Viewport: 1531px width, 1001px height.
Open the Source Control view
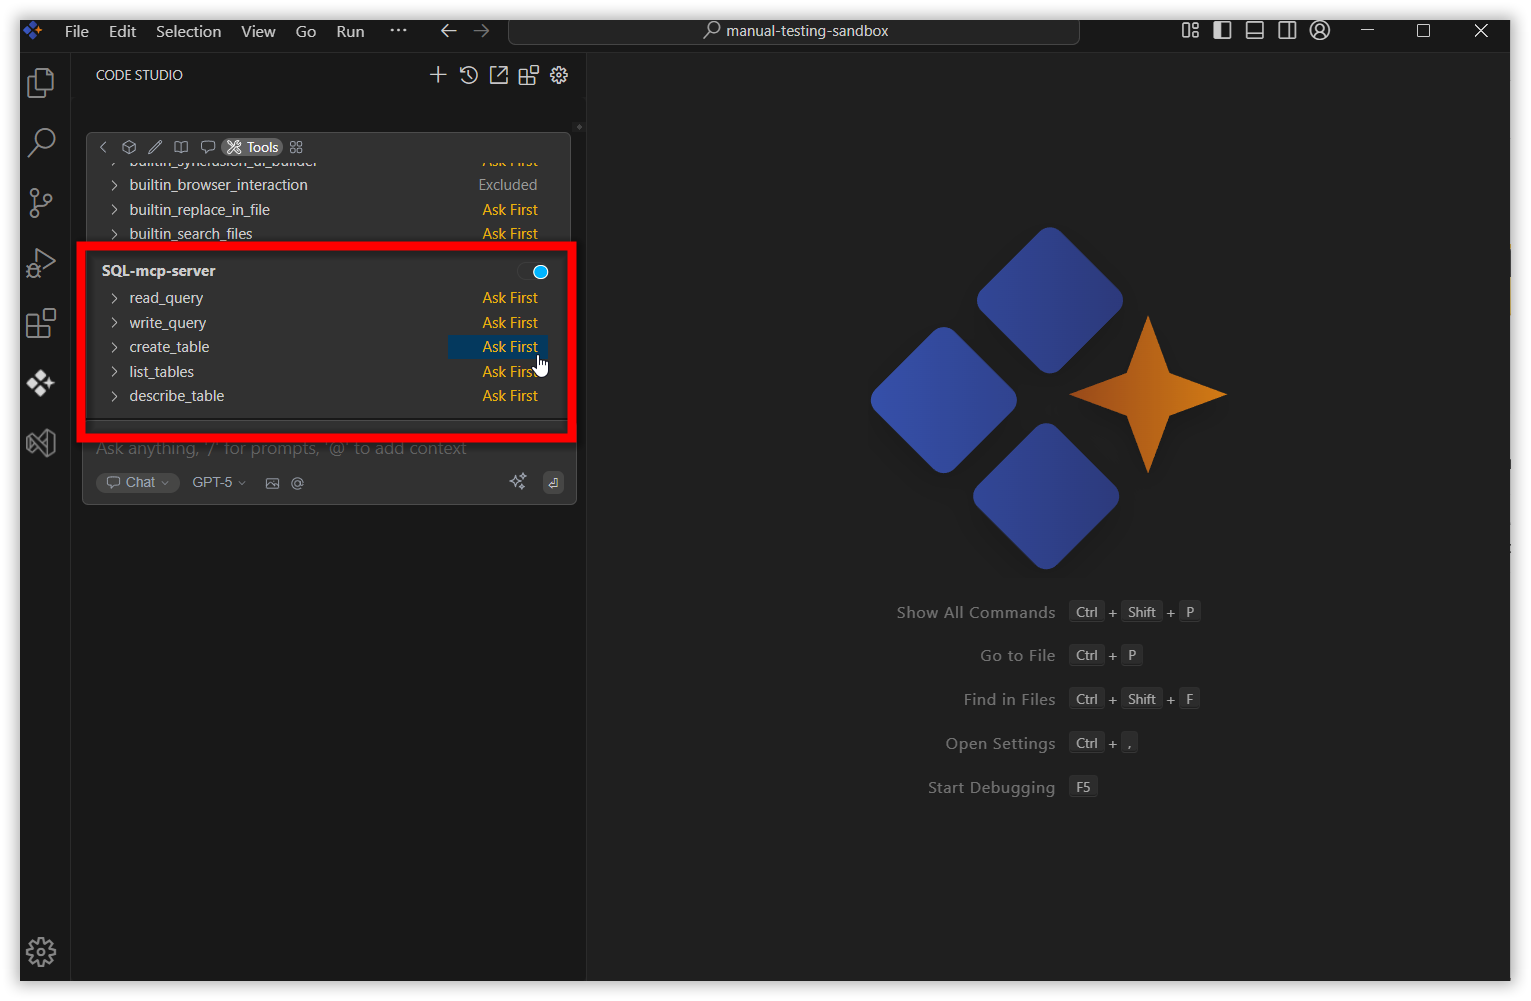click(41, 203)
